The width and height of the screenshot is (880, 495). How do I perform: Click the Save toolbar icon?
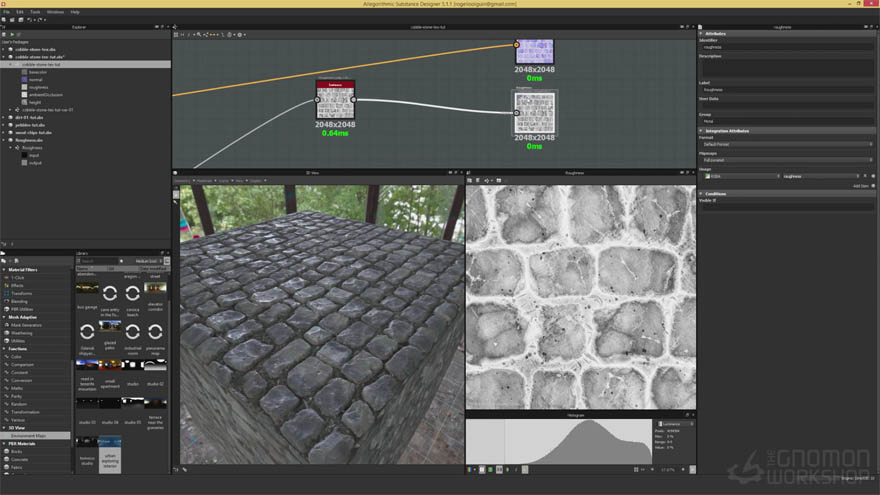coord(21,20)
